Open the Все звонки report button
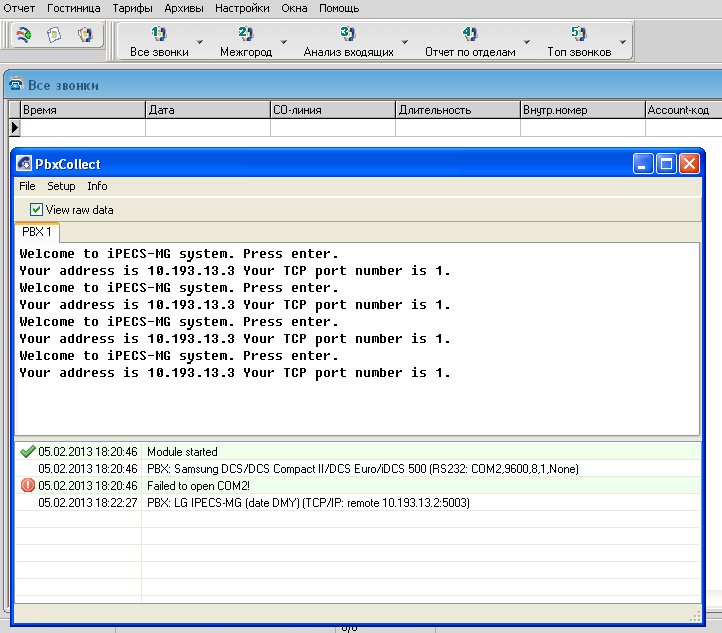This screenshot has width=722, height=633. [159, 41]
